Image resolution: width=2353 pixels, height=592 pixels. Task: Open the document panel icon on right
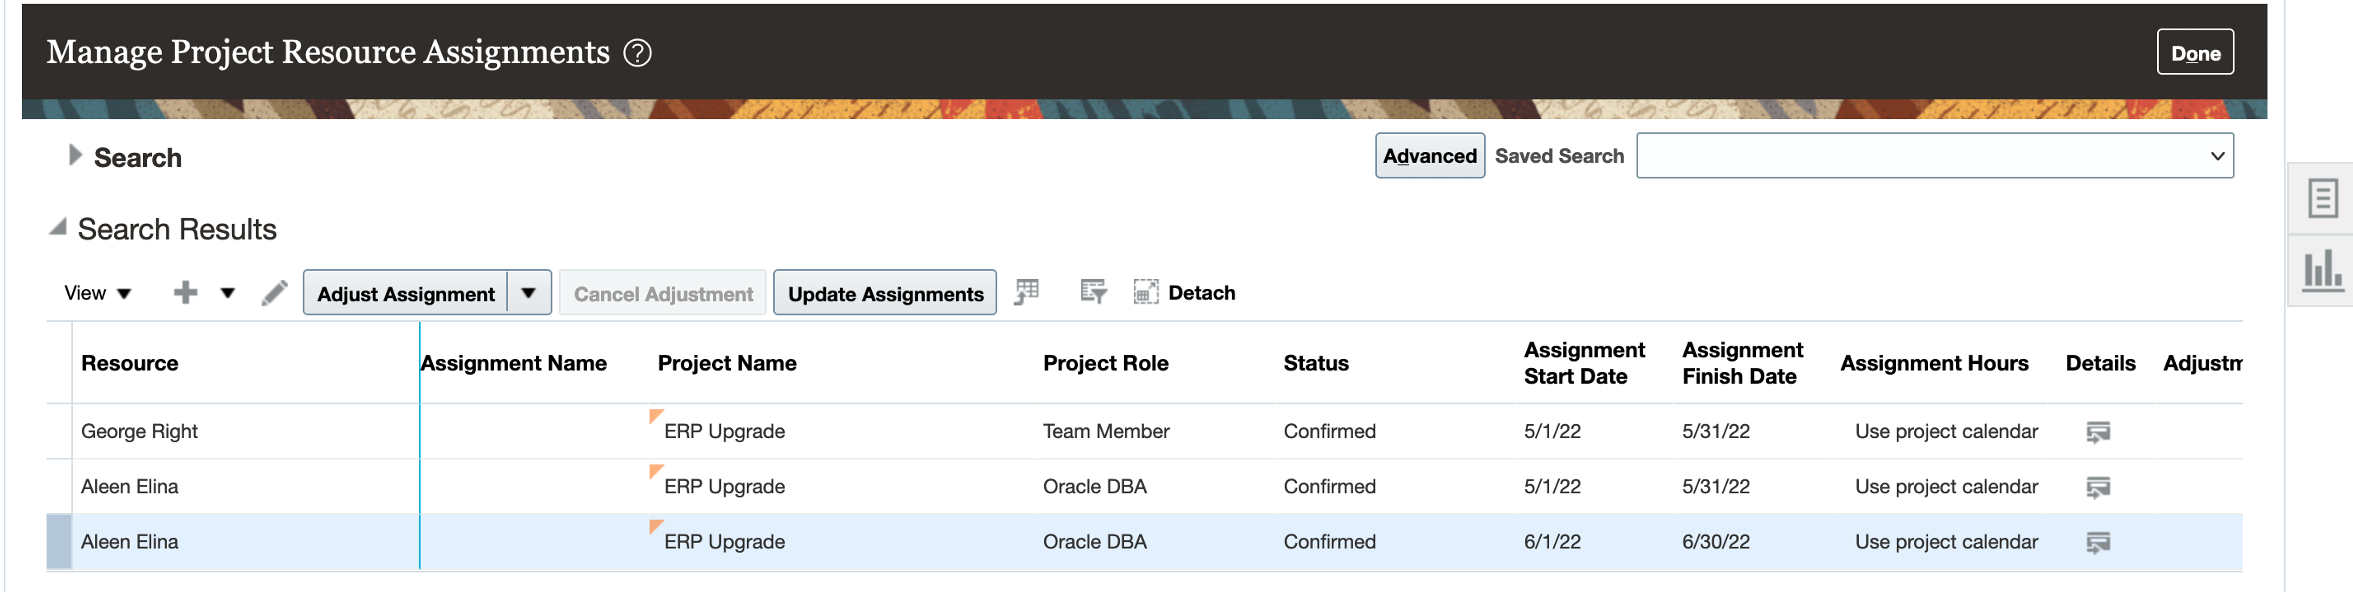click(x=2322, y=198)
